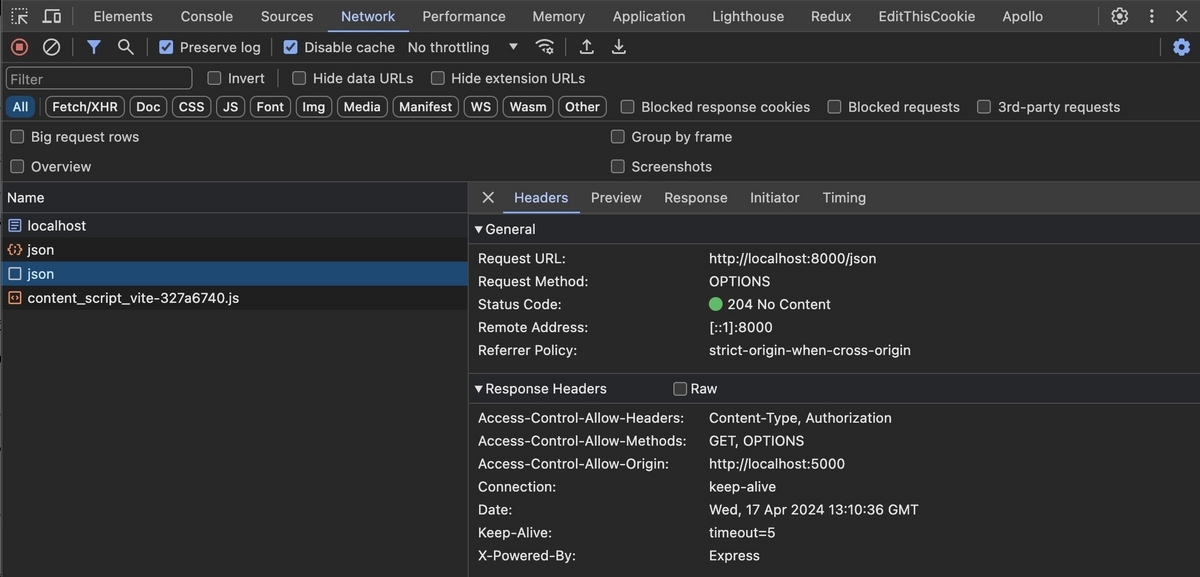Open the network search magnifier

[x=125, y=47]
